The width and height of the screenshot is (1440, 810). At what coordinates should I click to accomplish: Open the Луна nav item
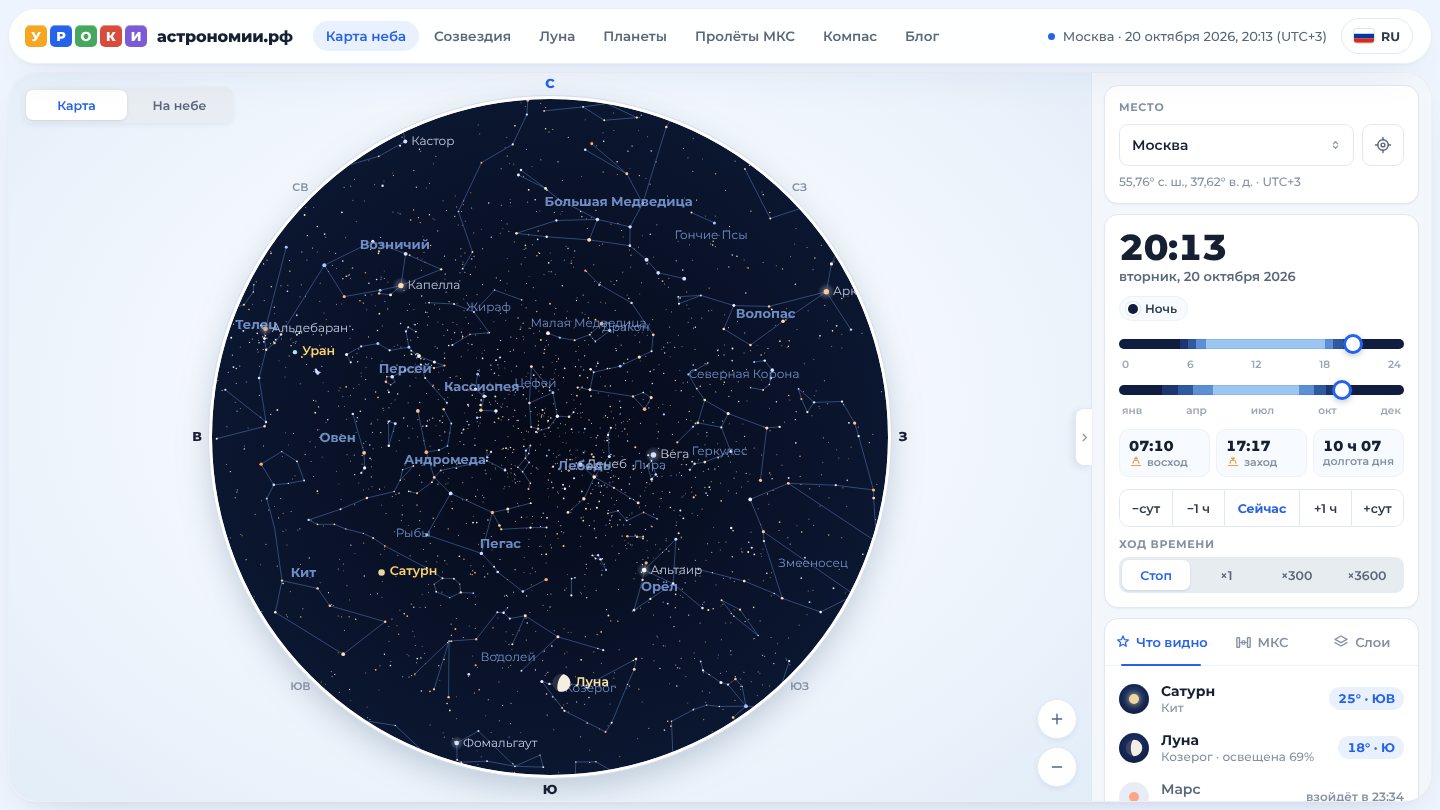click(x=557, y=36)
